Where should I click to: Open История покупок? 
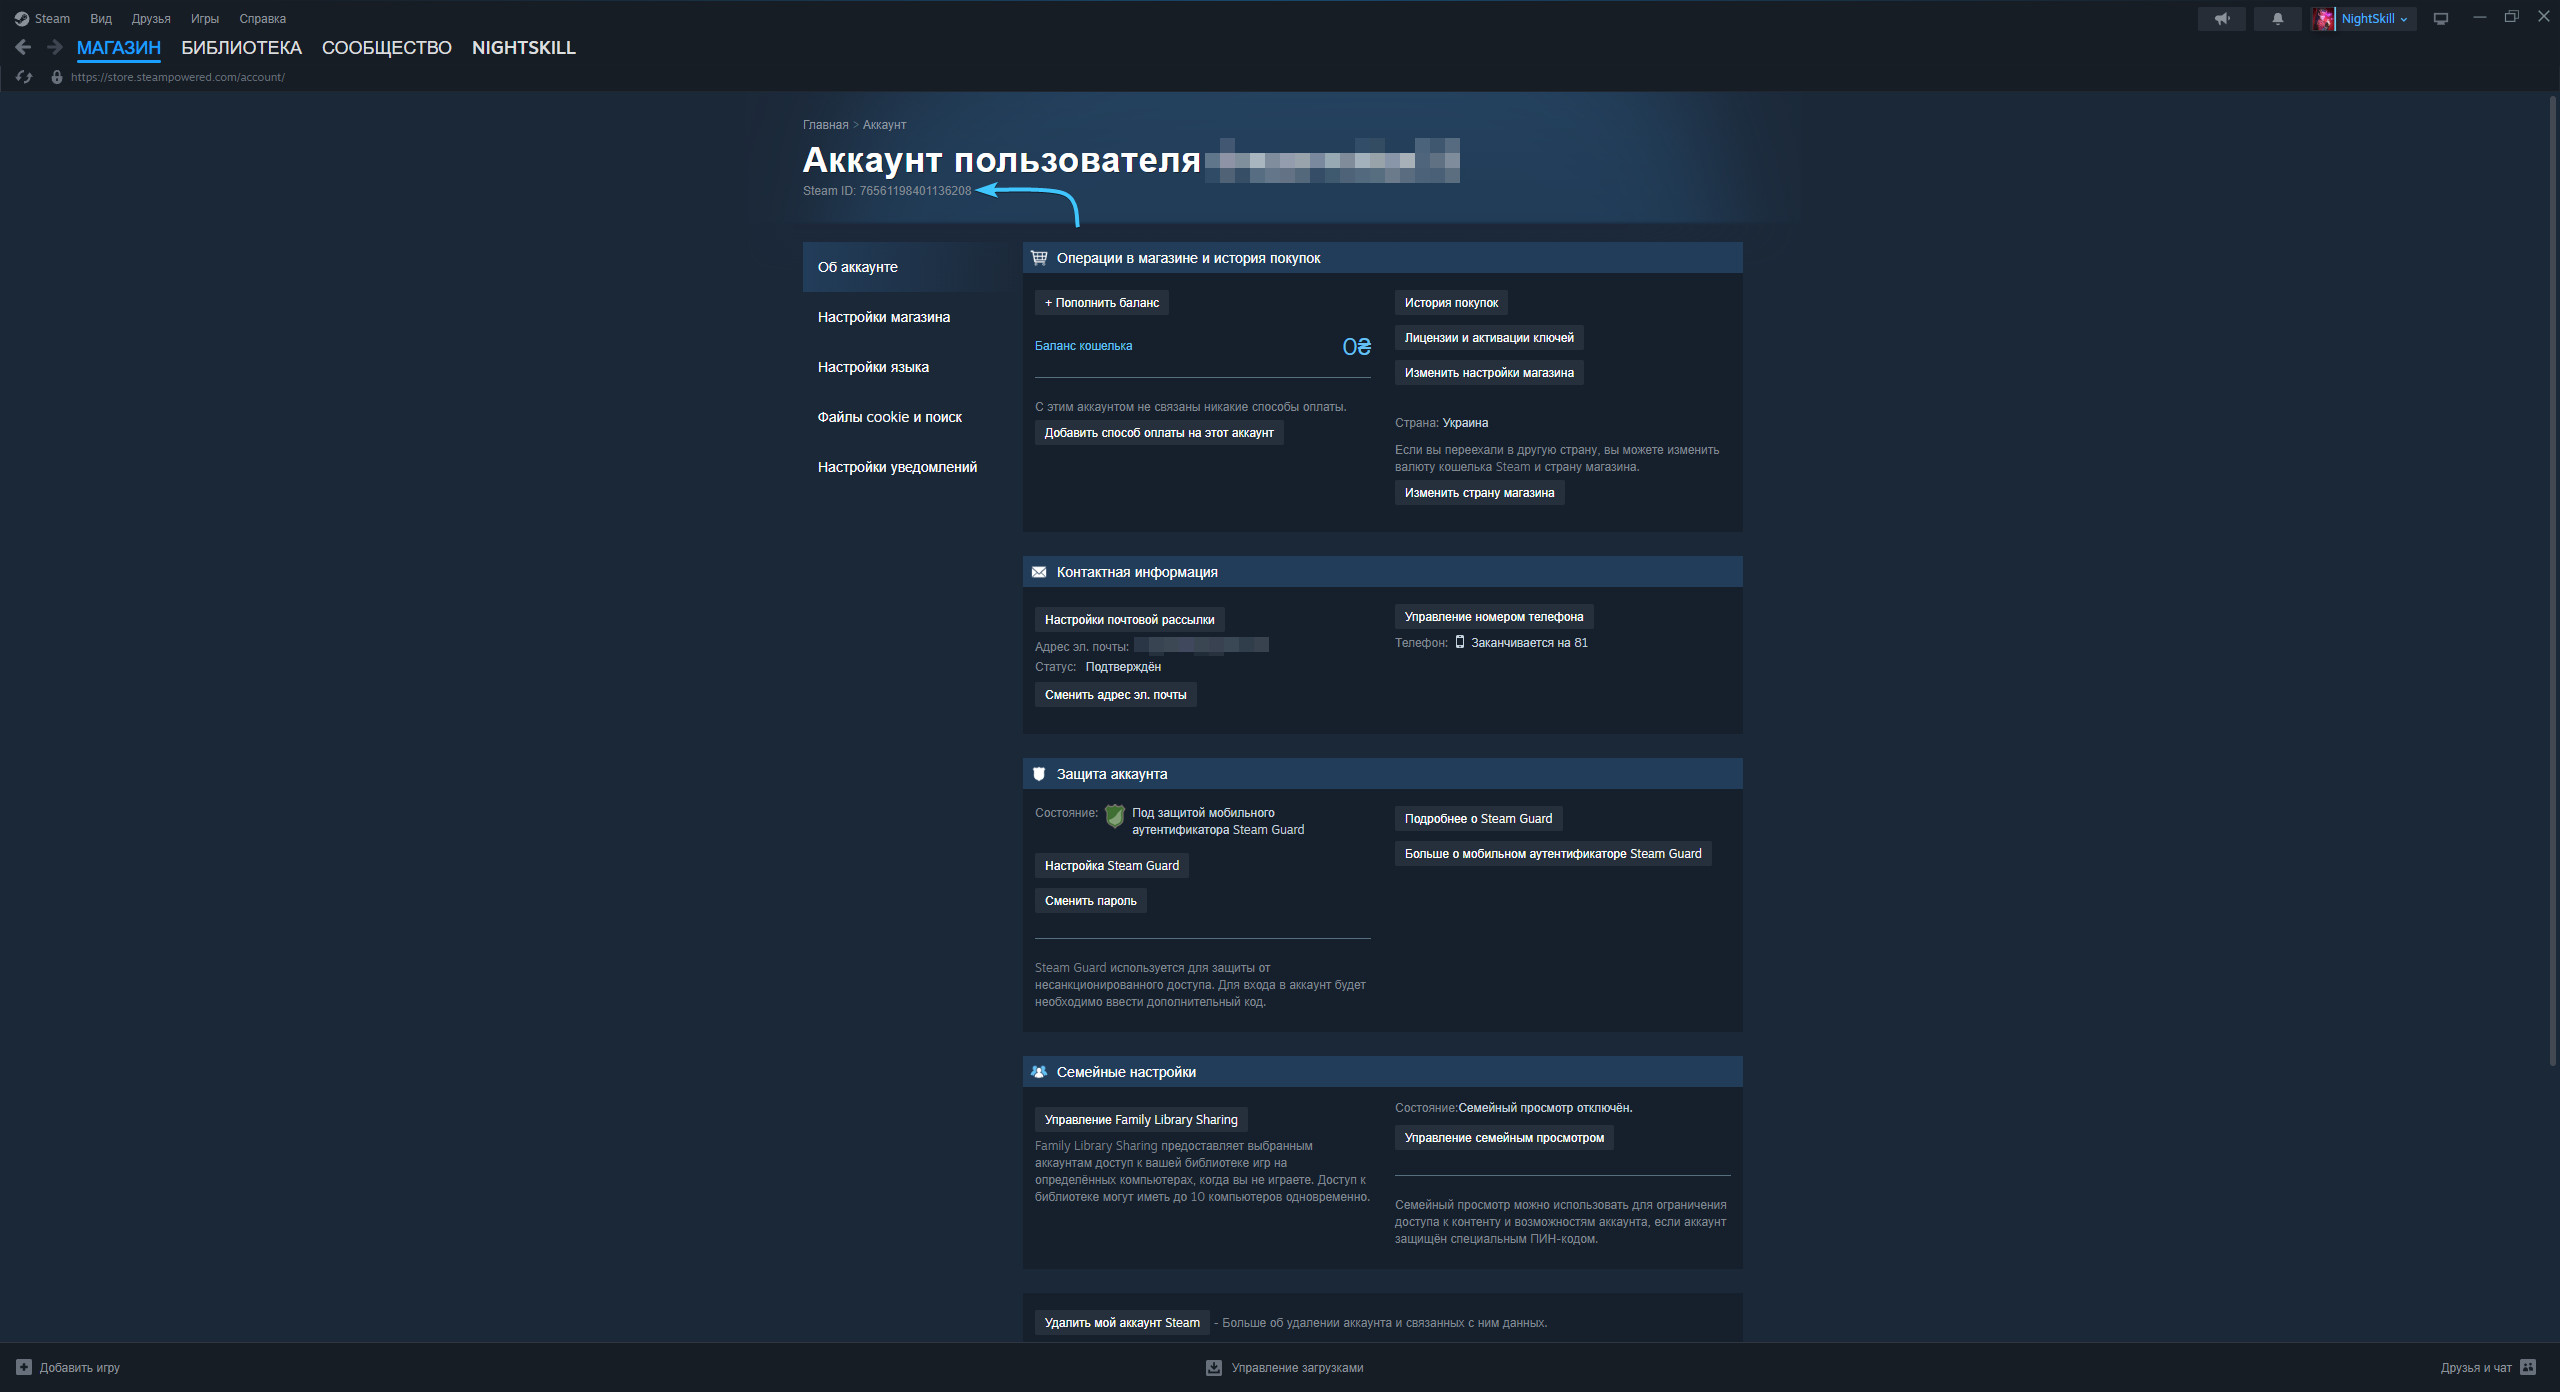[1451, 303]
